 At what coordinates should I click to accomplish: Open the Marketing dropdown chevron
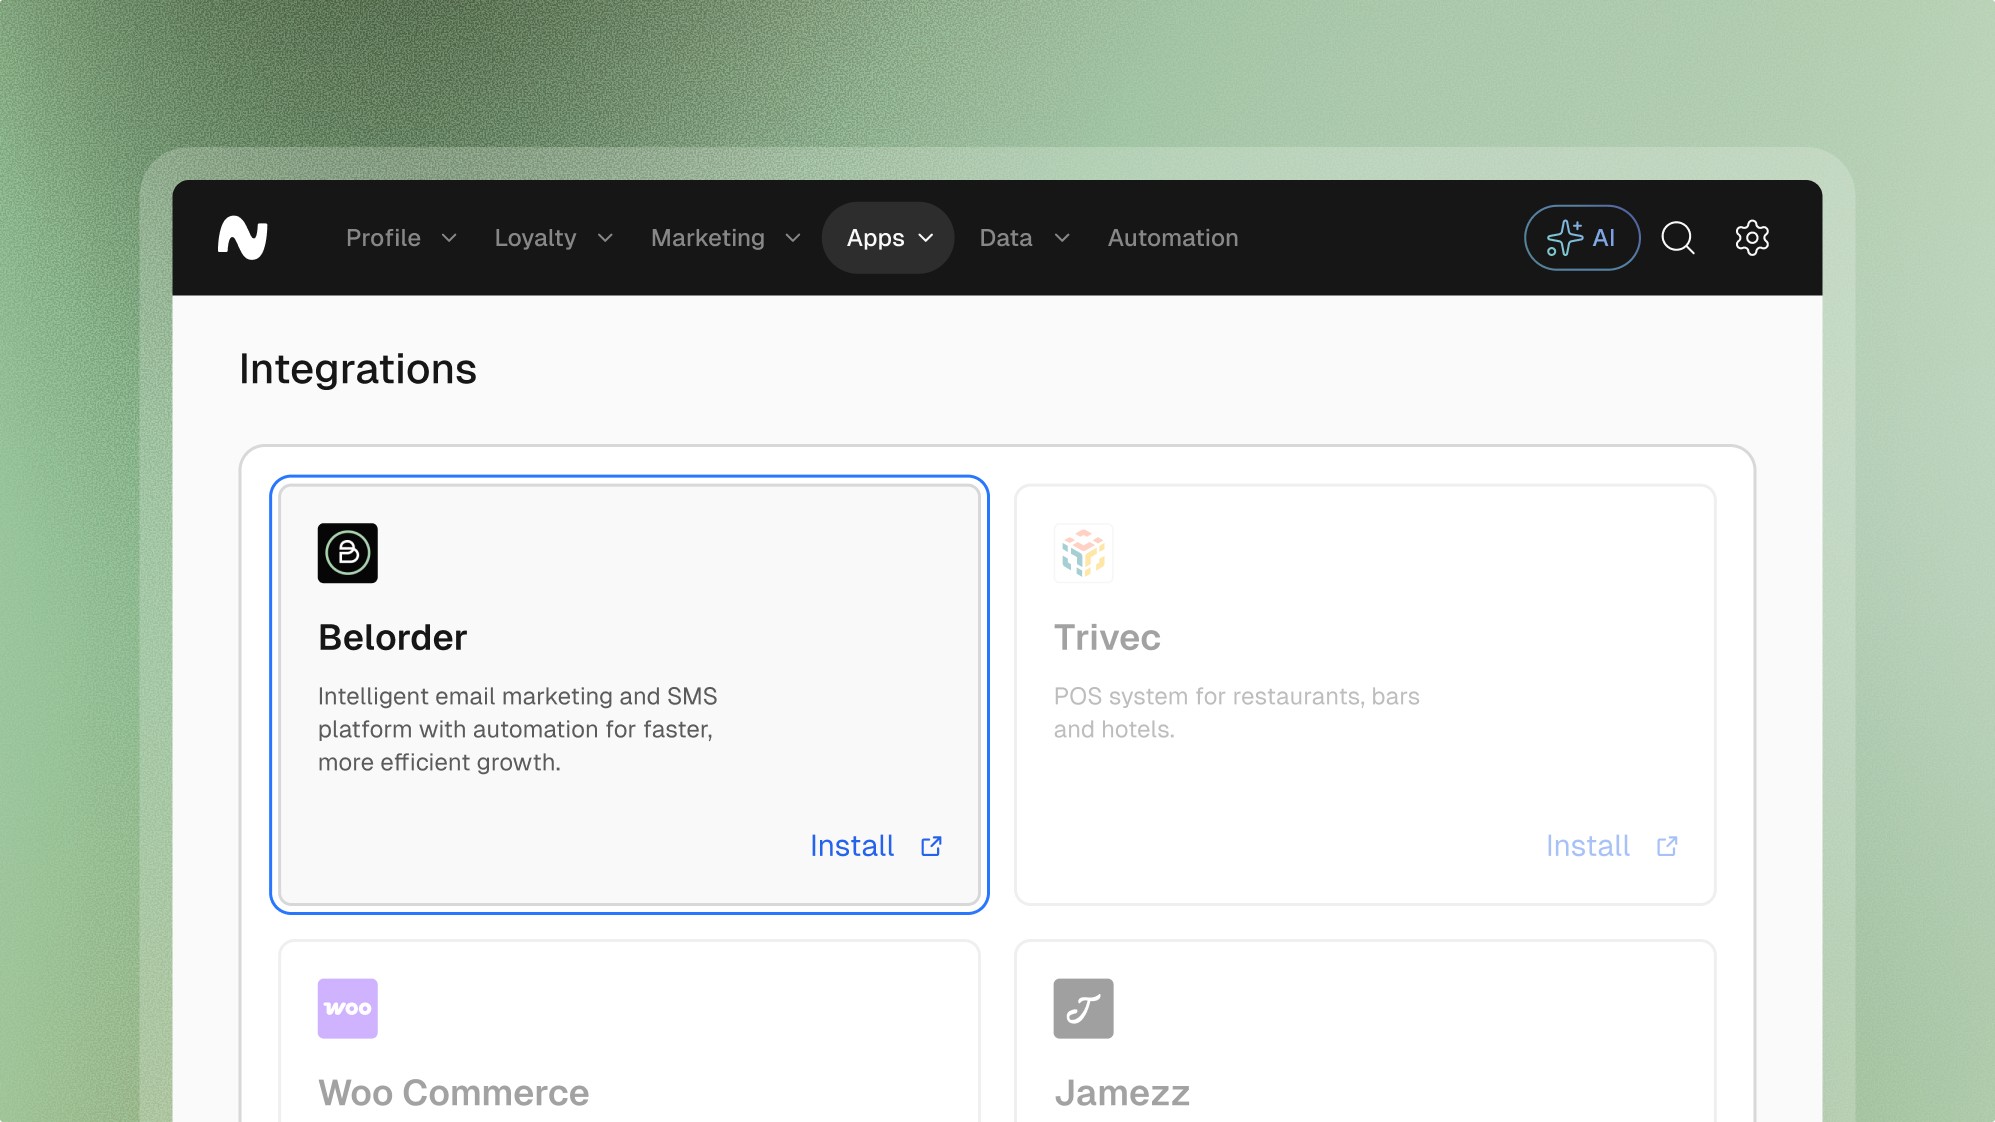793,238
